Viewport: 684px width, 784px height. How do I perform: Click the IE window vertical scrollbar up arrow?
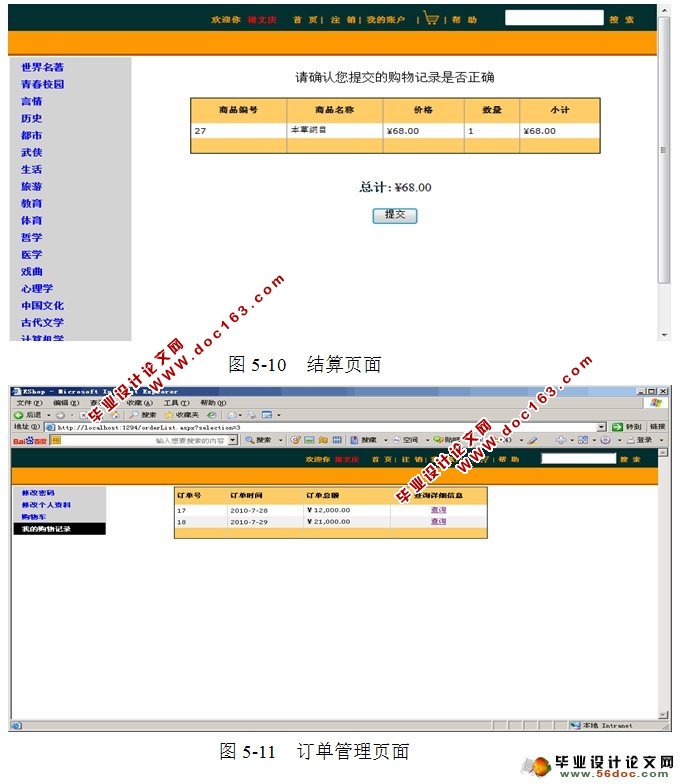coord(663,452)
